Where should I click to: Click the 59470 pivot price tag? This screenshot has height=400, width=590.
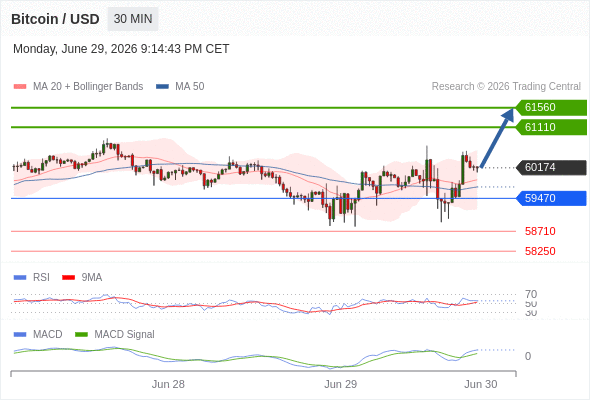click(x=551, y=198)
